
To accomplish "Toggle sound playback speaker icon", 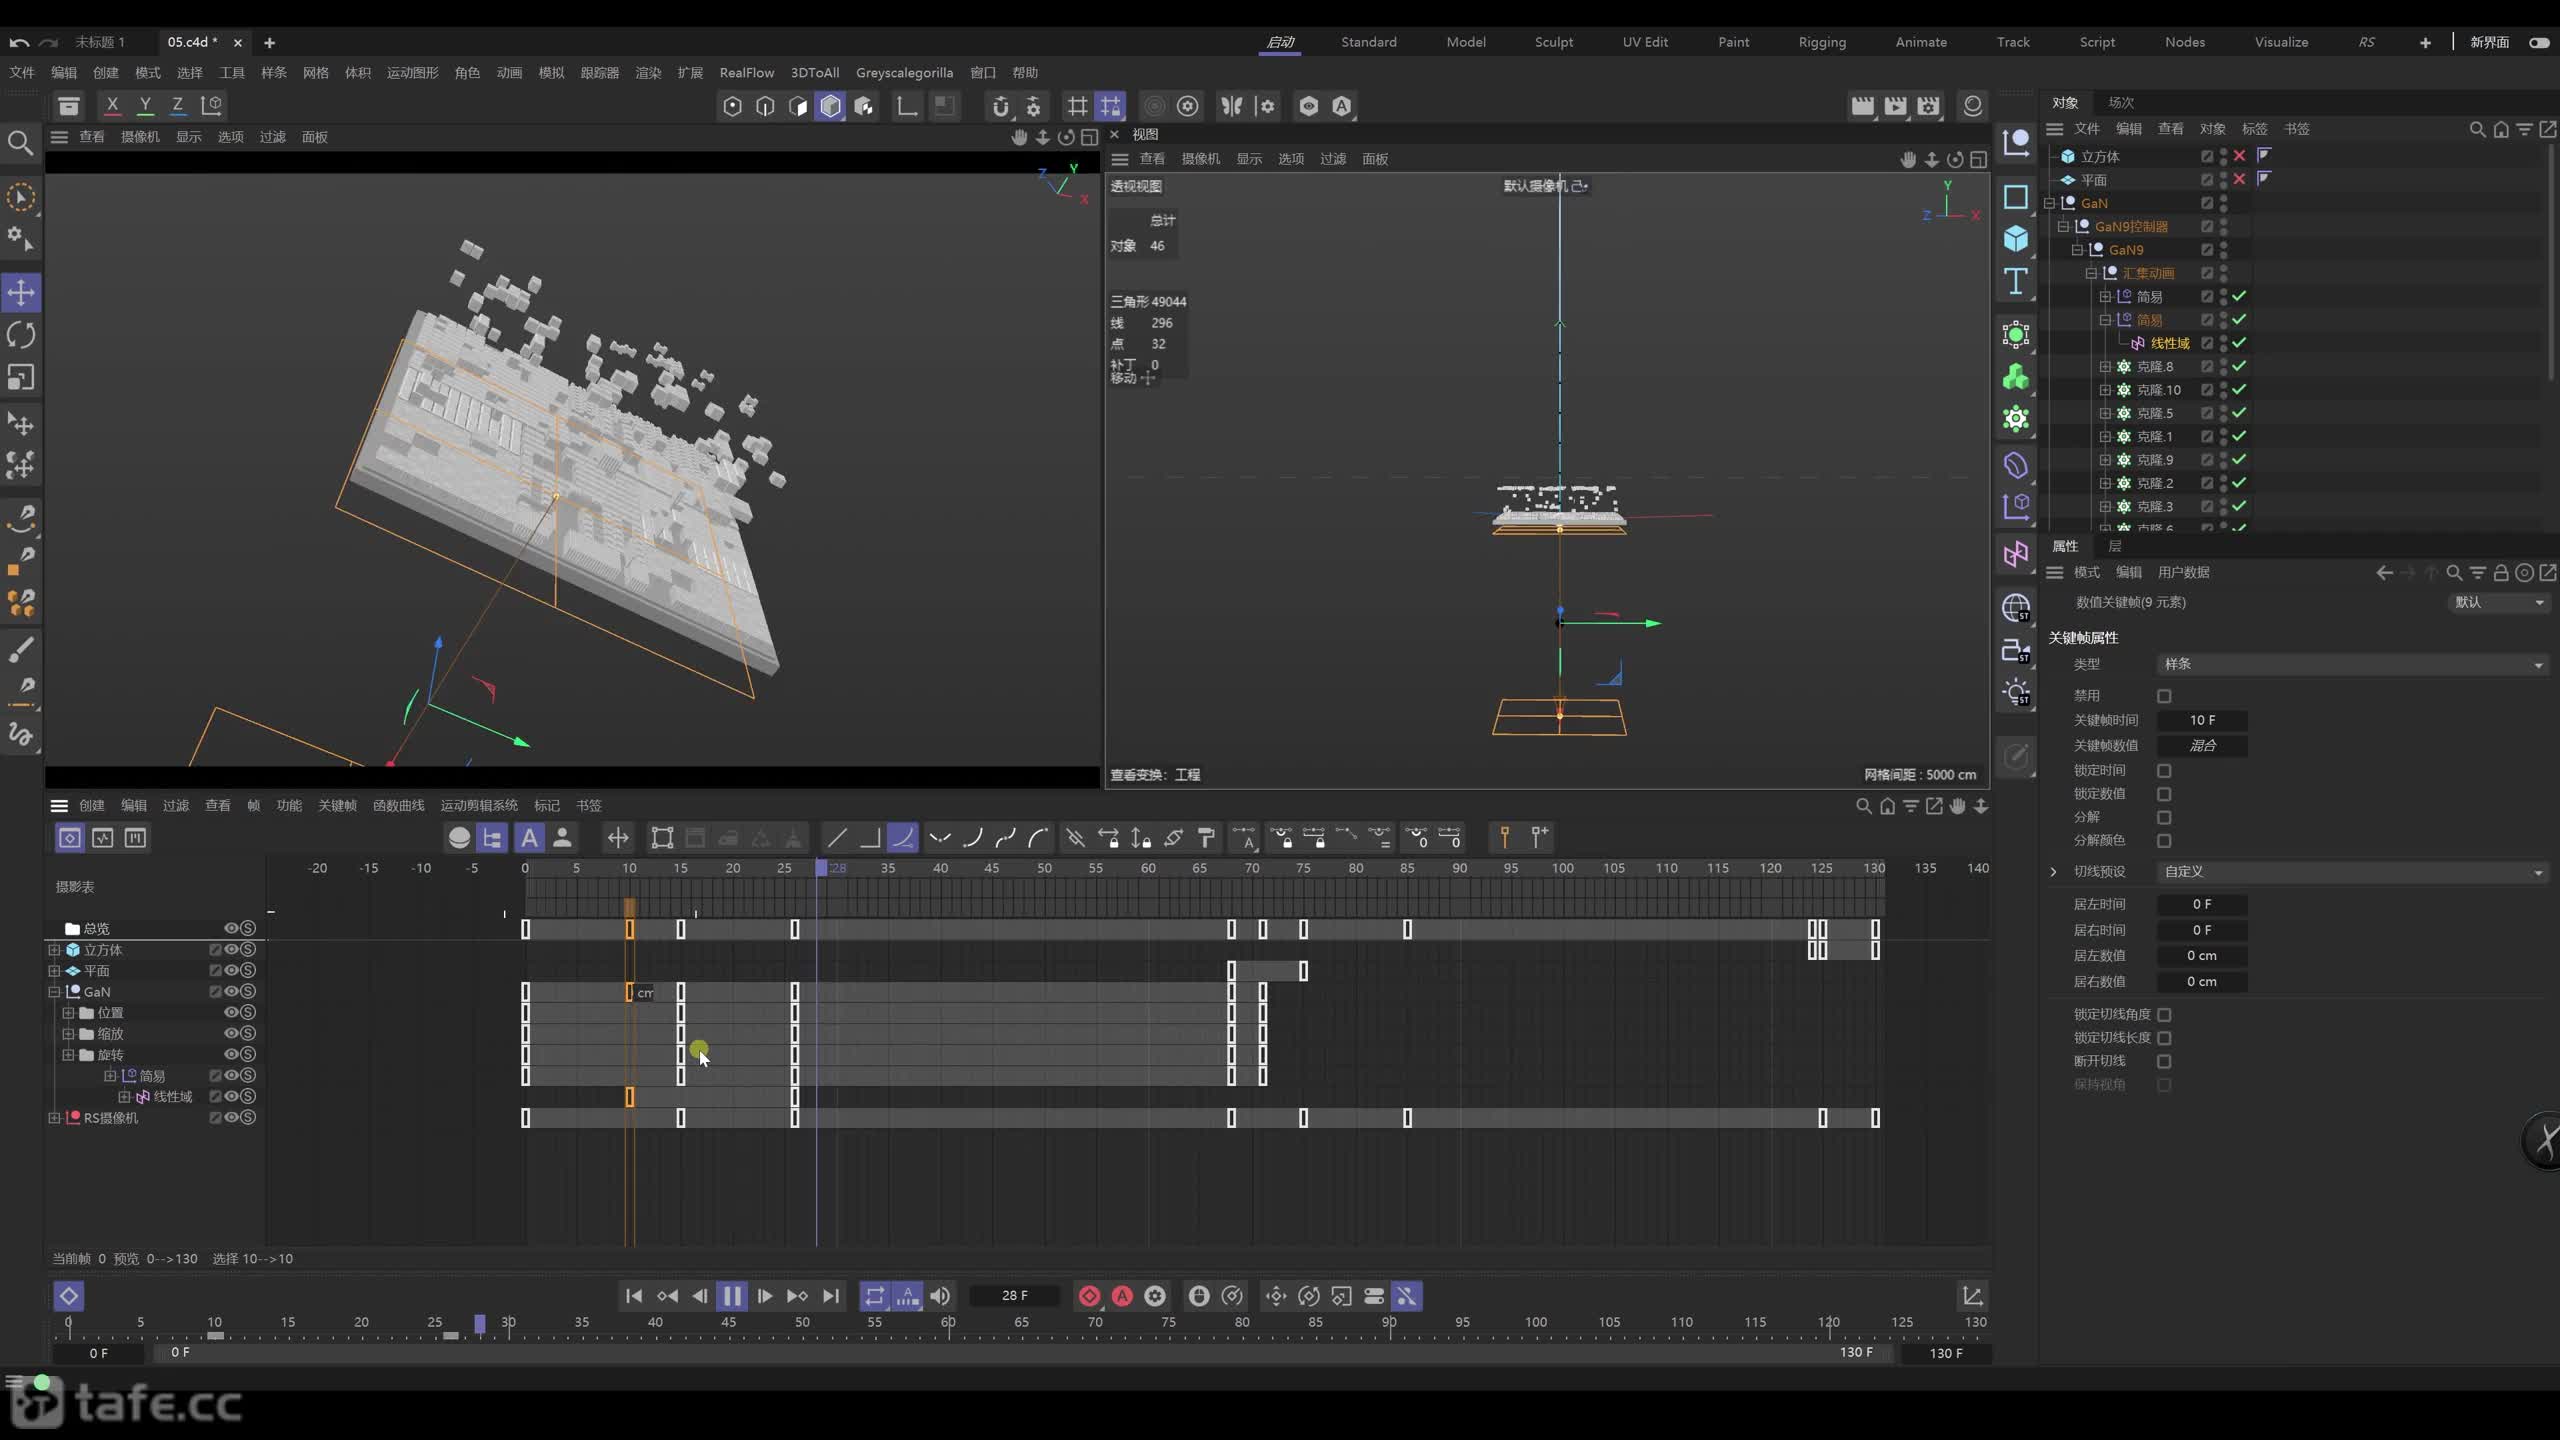I will pyautogui.click(x=940, y=1296).
